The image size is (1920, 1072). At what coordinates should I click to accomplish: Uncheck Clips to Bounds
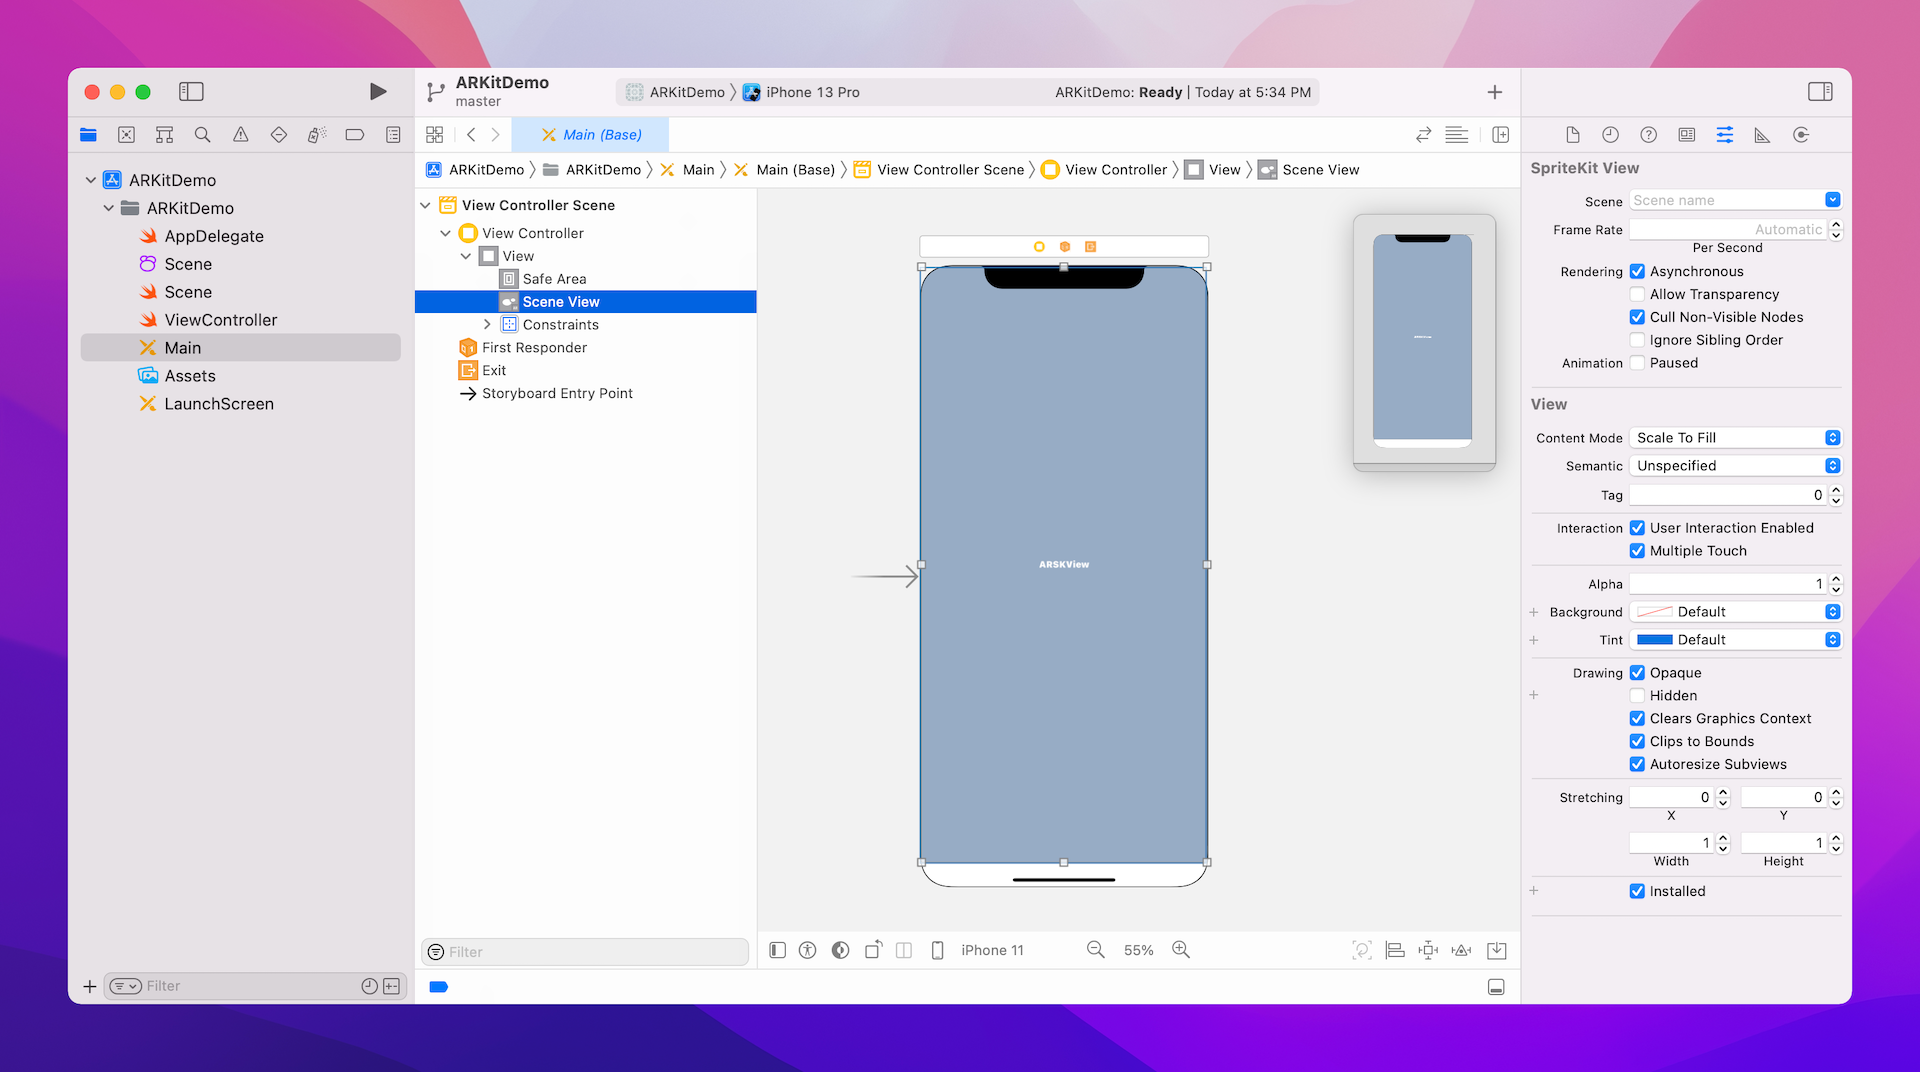[1637, 741]
